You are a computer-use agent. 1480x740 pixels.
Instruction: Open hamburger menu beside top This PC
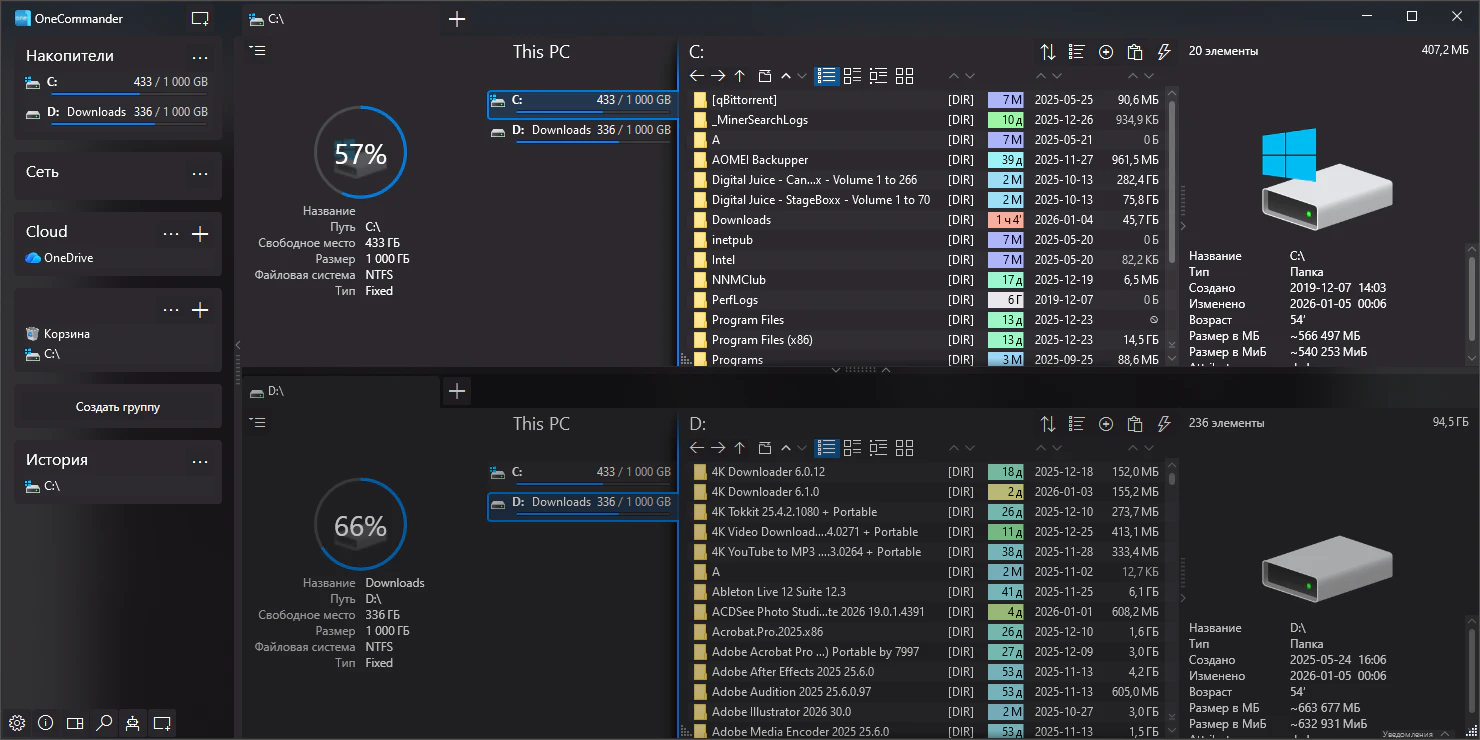coord(258,51)
